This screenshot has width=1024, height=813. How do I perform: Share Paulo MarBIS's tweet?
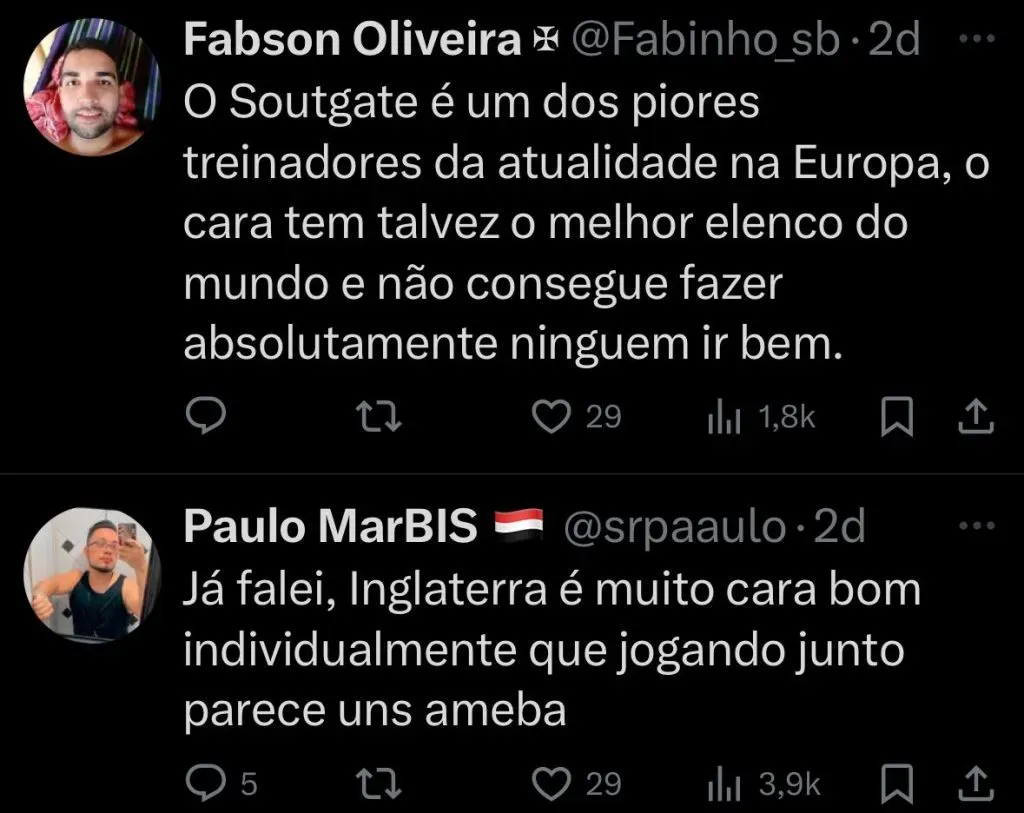pos(976,783)
